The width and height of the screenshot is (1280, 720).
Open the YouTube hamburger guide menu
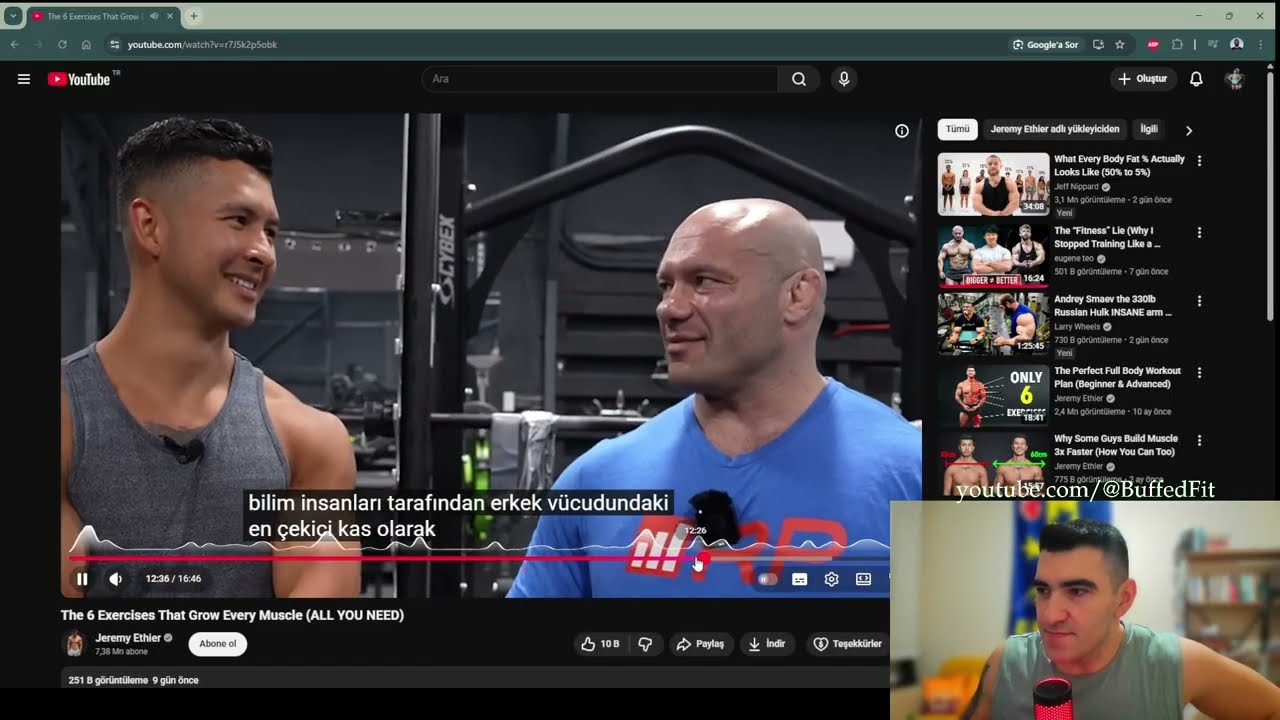24,79
